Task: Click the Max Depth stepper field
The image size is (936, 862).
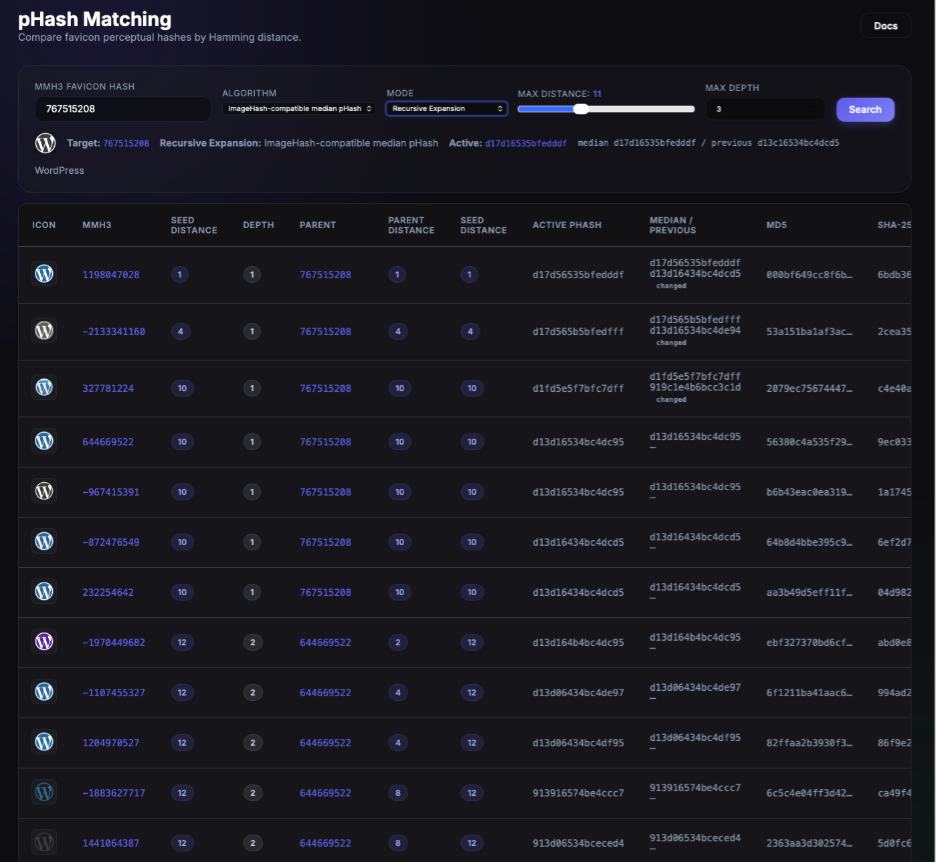Action: coord(765,109)
